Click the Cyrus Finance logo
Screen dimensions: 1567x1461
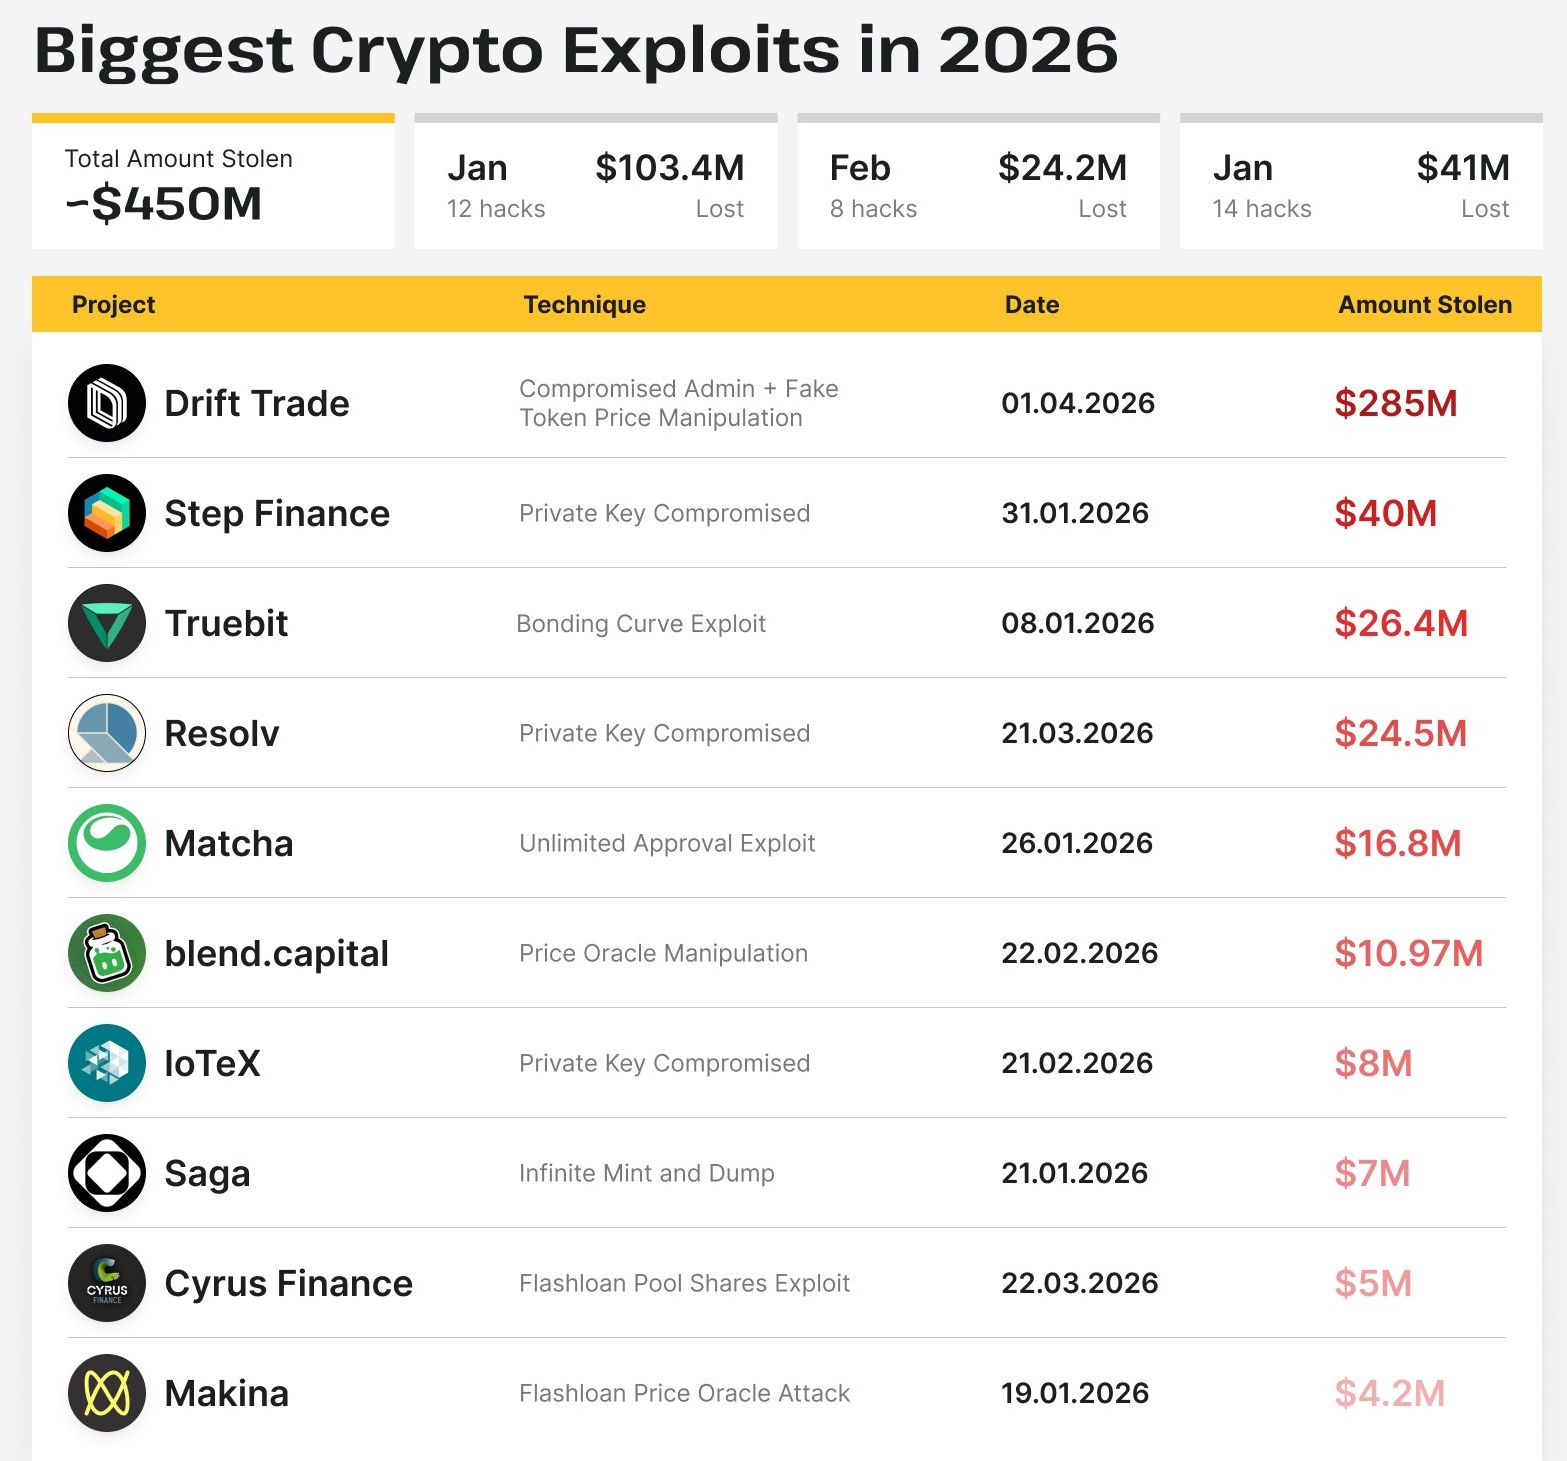pyautogui.click(x=107, y=1283)
